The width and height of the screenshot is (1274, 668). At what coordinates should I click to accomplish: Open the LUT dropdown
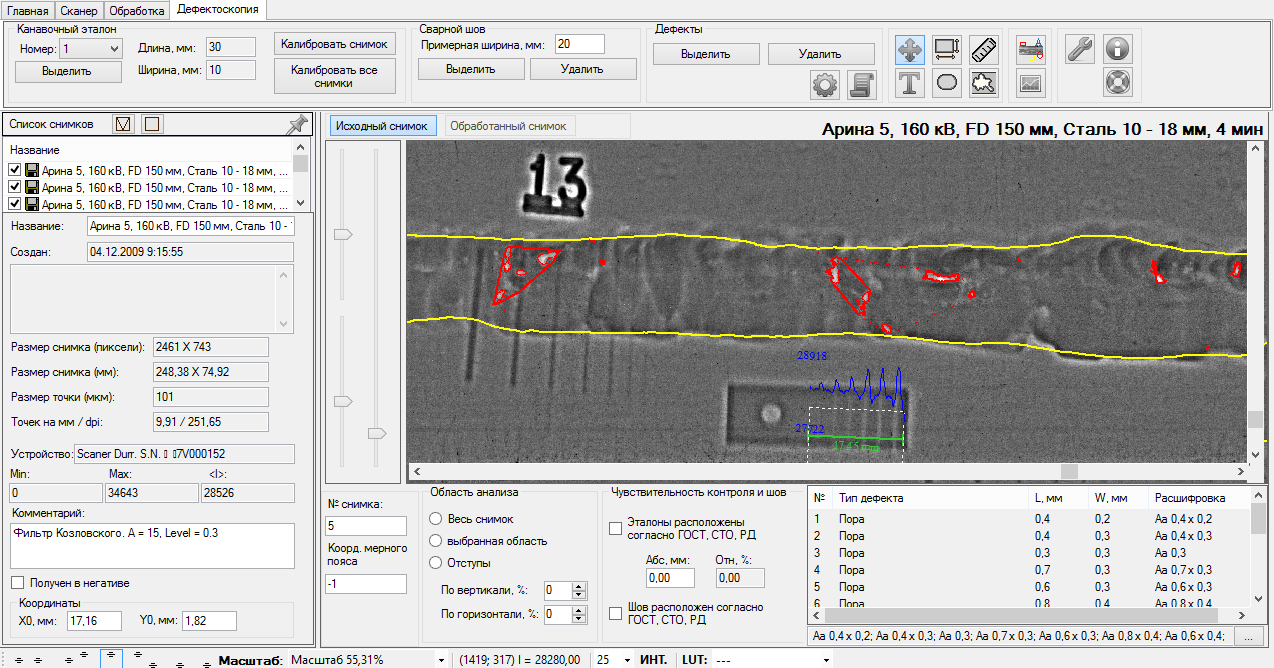[x=825, y=660]
